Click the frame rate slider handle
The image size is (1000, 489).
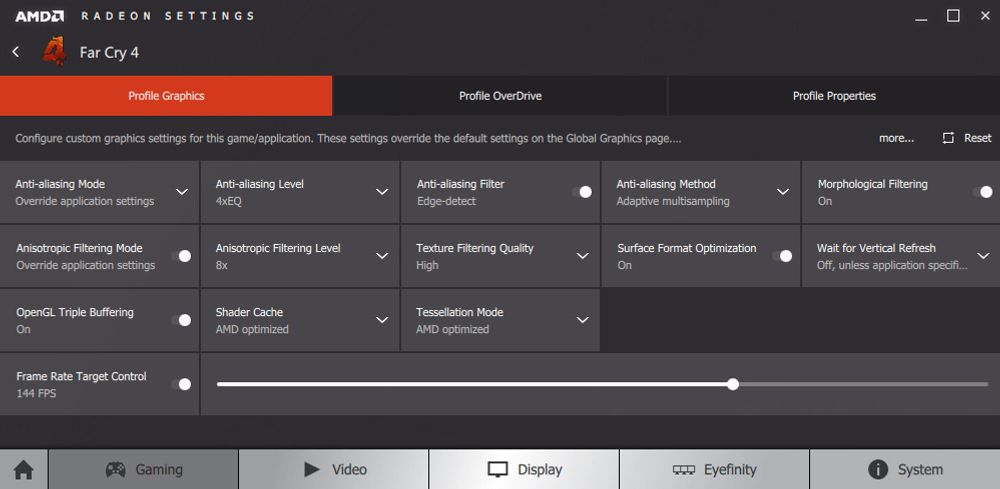tap(733, 384)
